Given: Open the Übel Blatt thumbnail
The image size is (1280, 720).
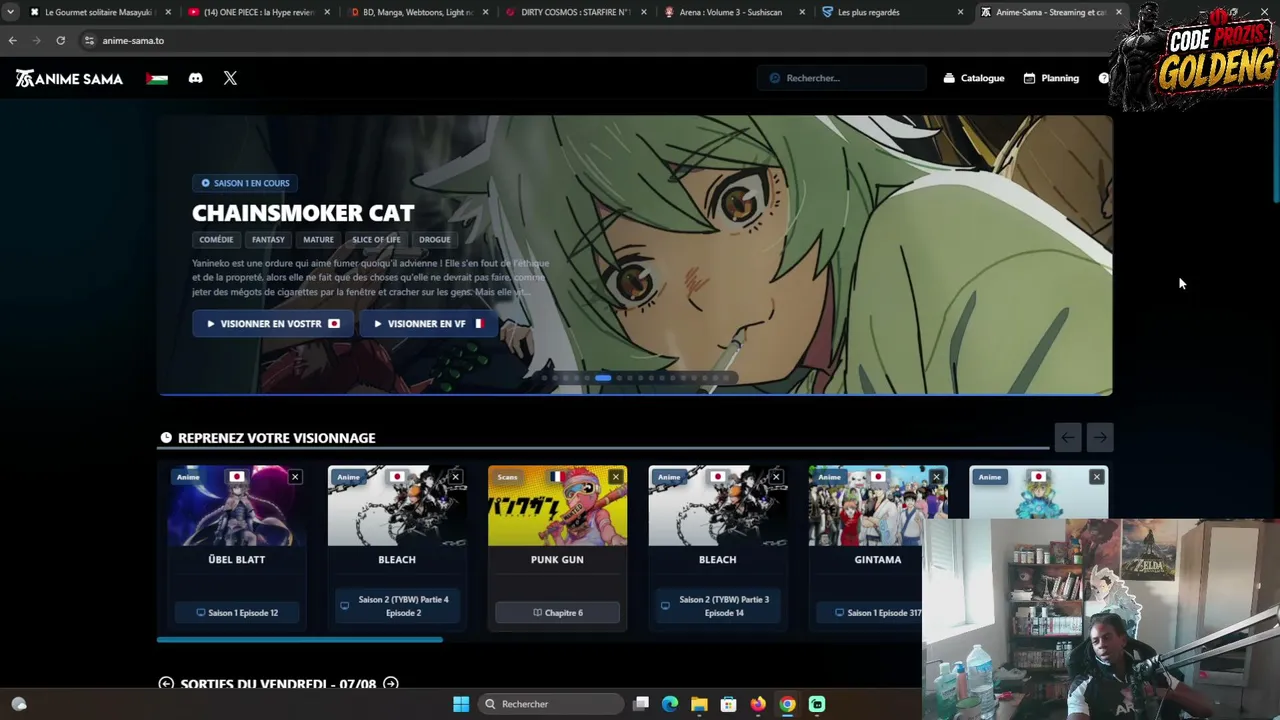Looking at the screenshot, I should [x=237, y=506].
